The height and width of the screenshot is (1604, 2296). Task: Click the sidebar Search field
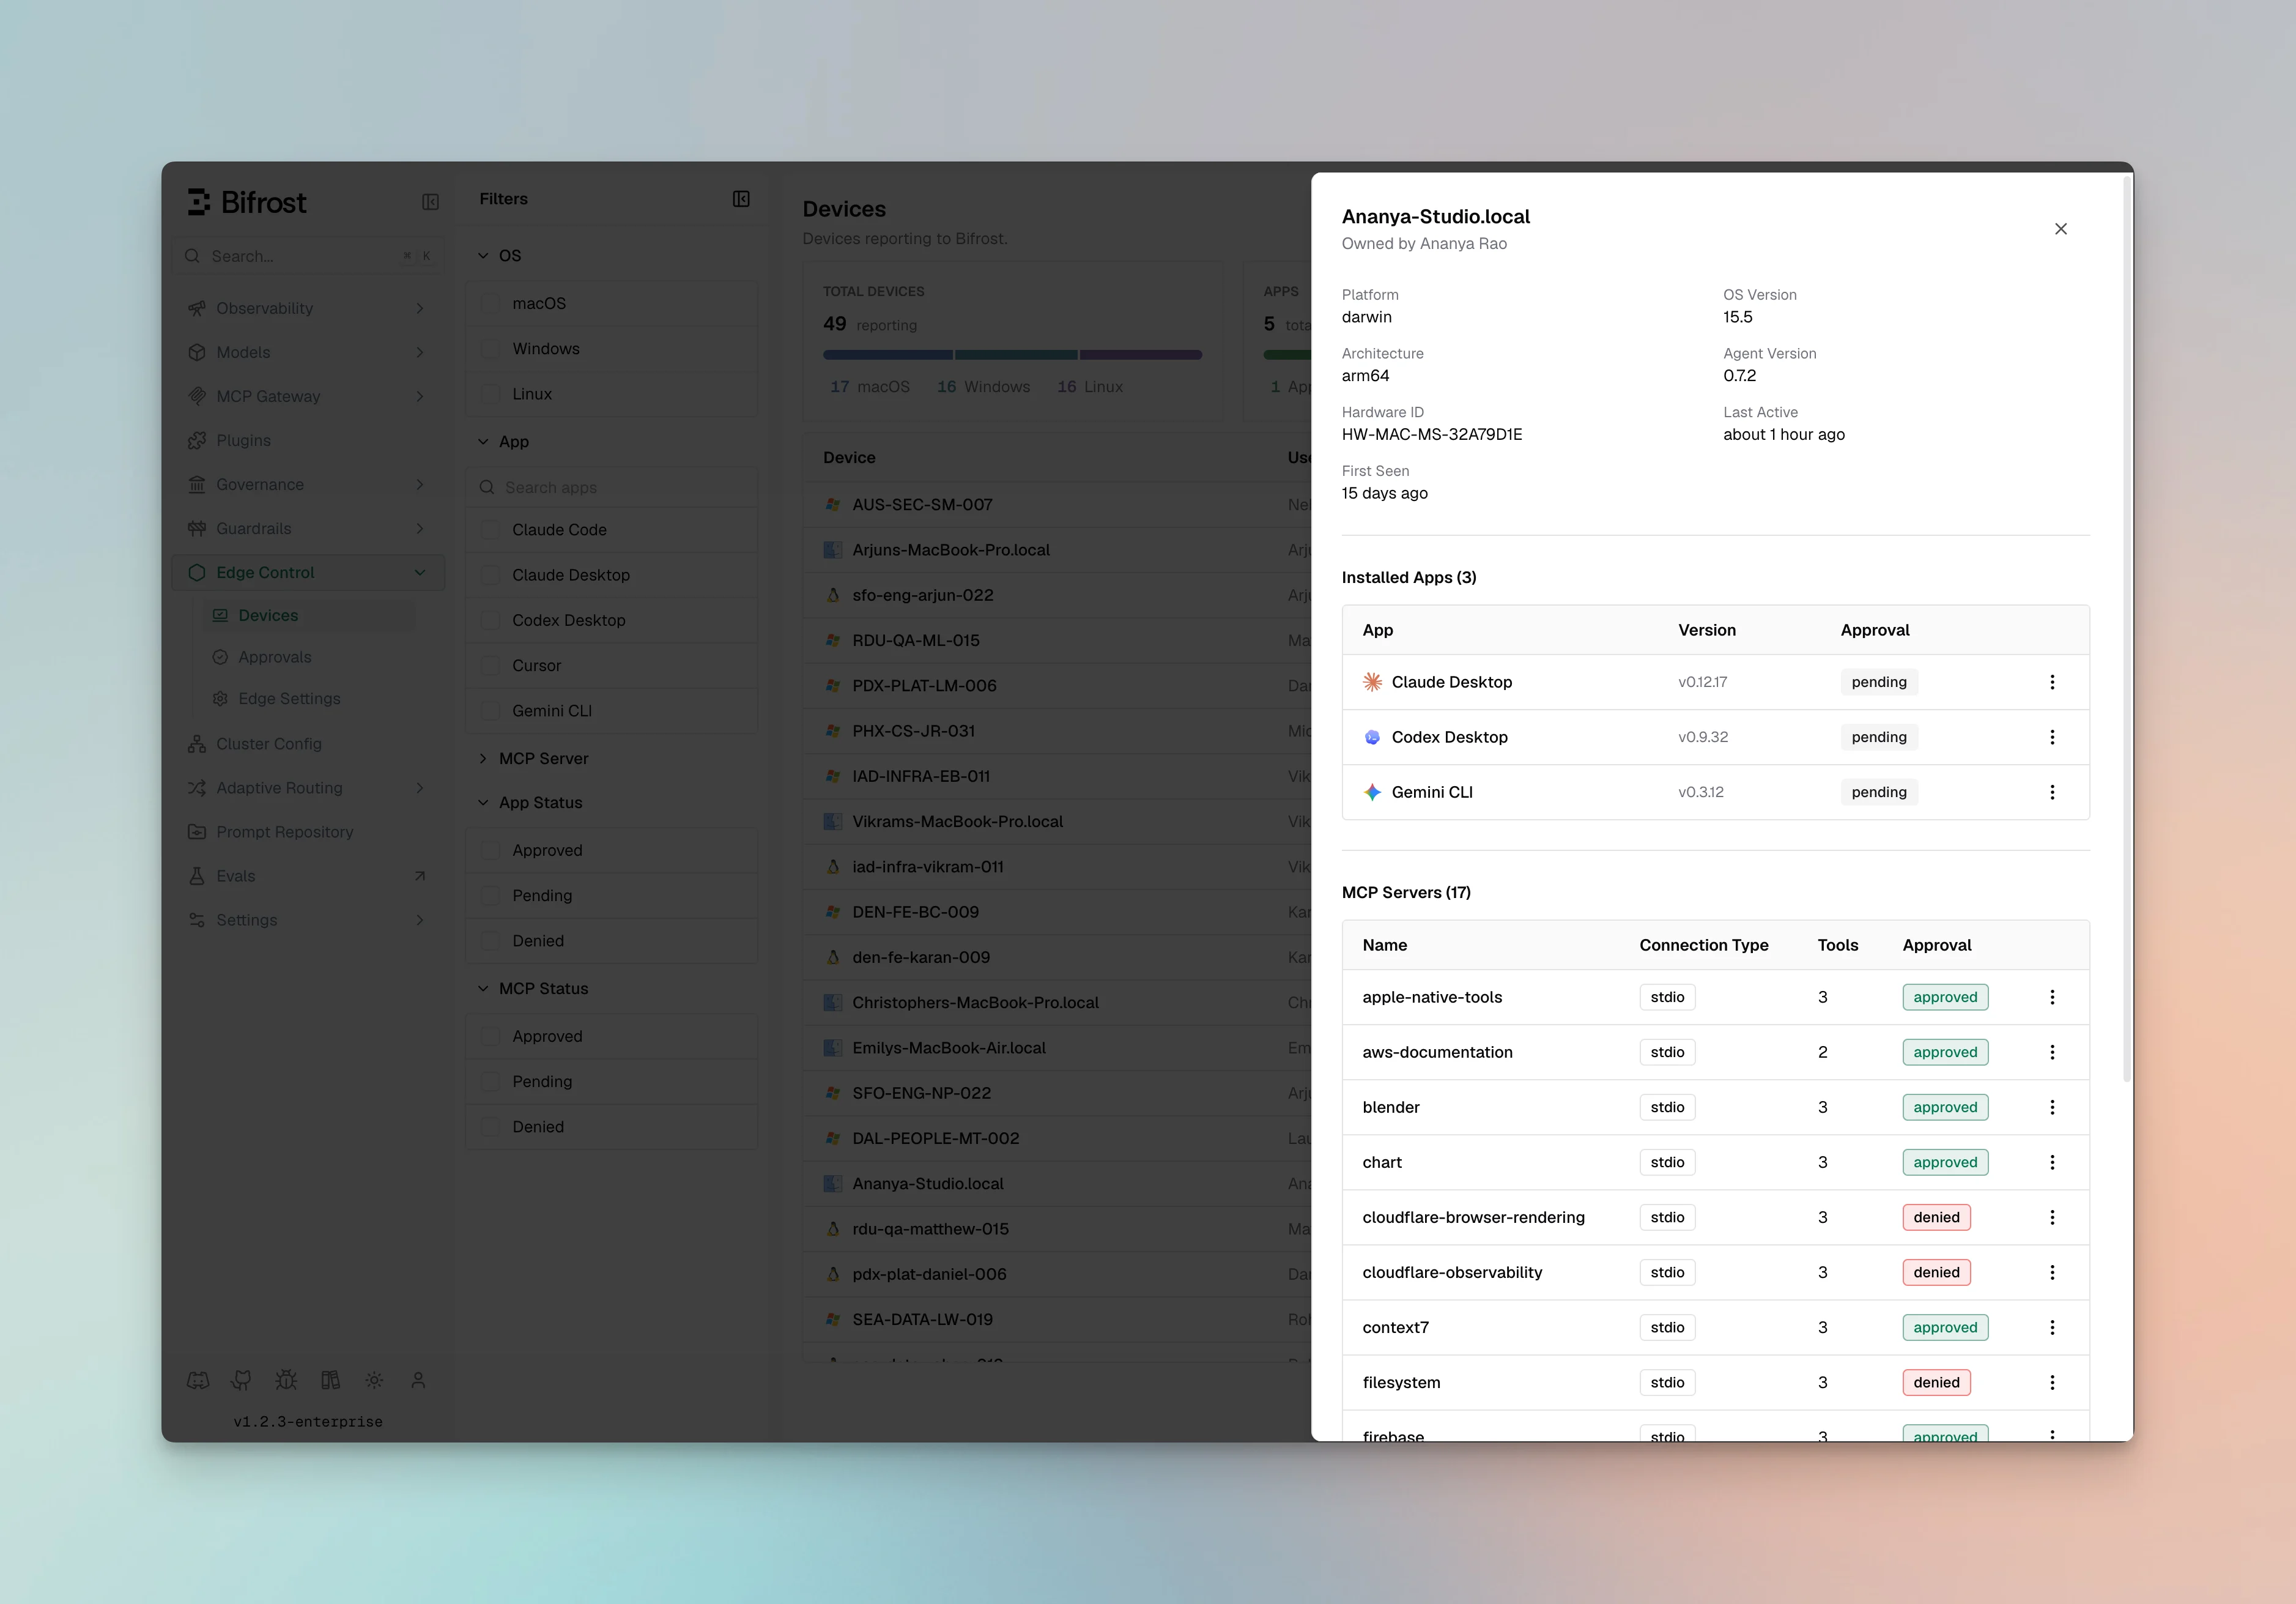pyautogui.click(x=308, y=256)
